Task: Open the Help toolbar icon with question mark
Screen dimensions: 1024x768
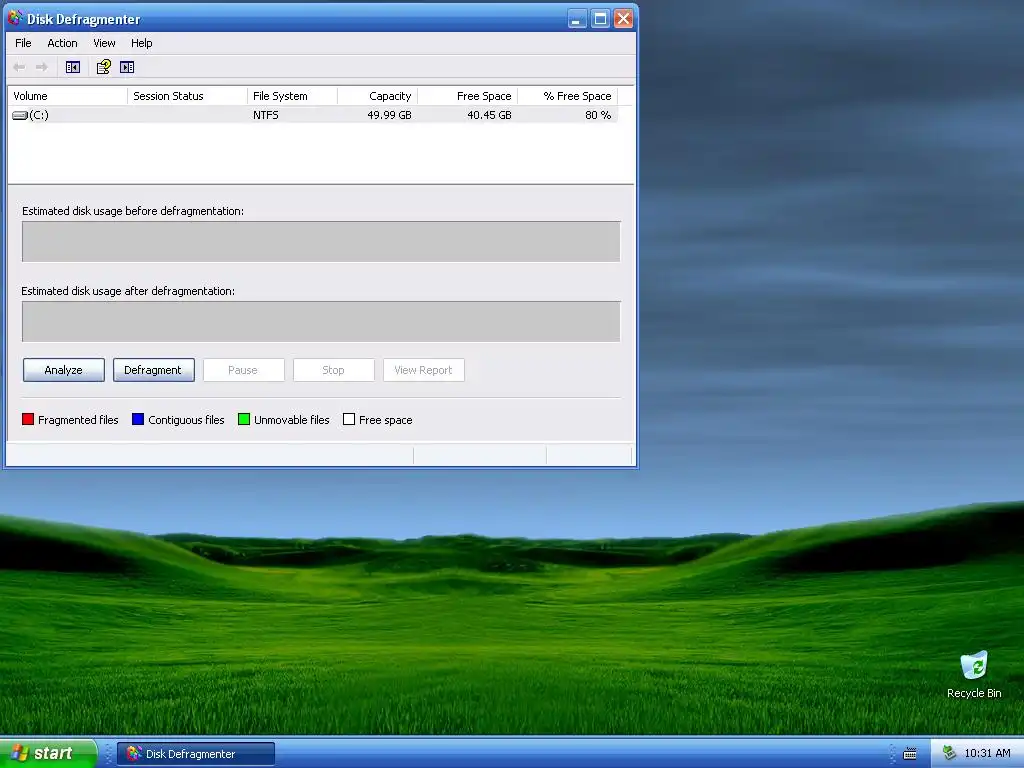Action: (x=103, y=67)
